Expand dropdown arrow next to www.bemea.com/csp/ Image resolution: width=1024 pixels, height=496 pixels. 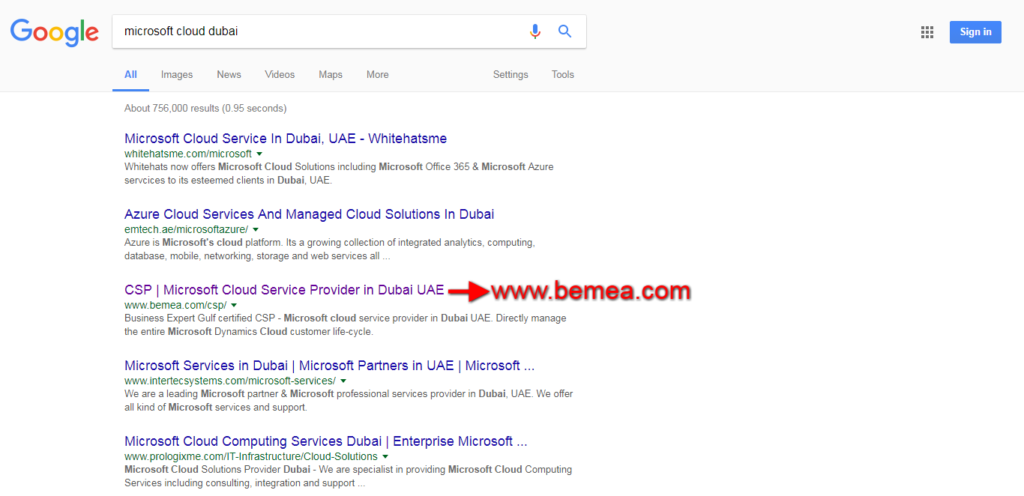(234, 305)
